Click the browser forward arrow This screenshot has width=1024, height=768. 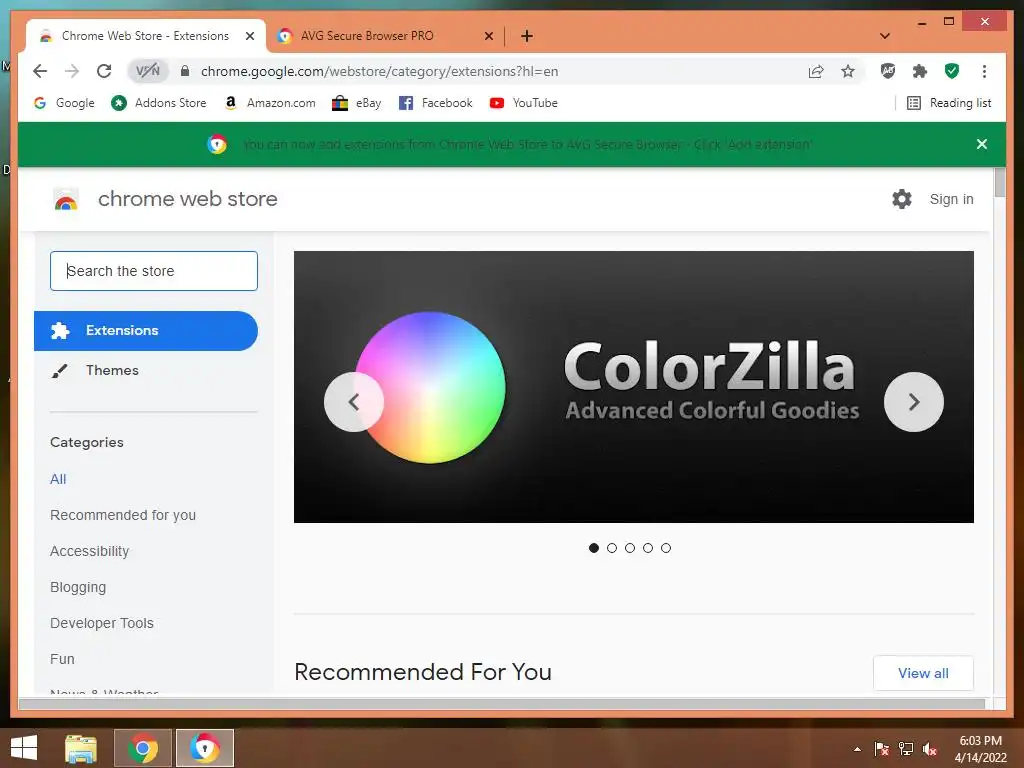(x=72, y=71)
